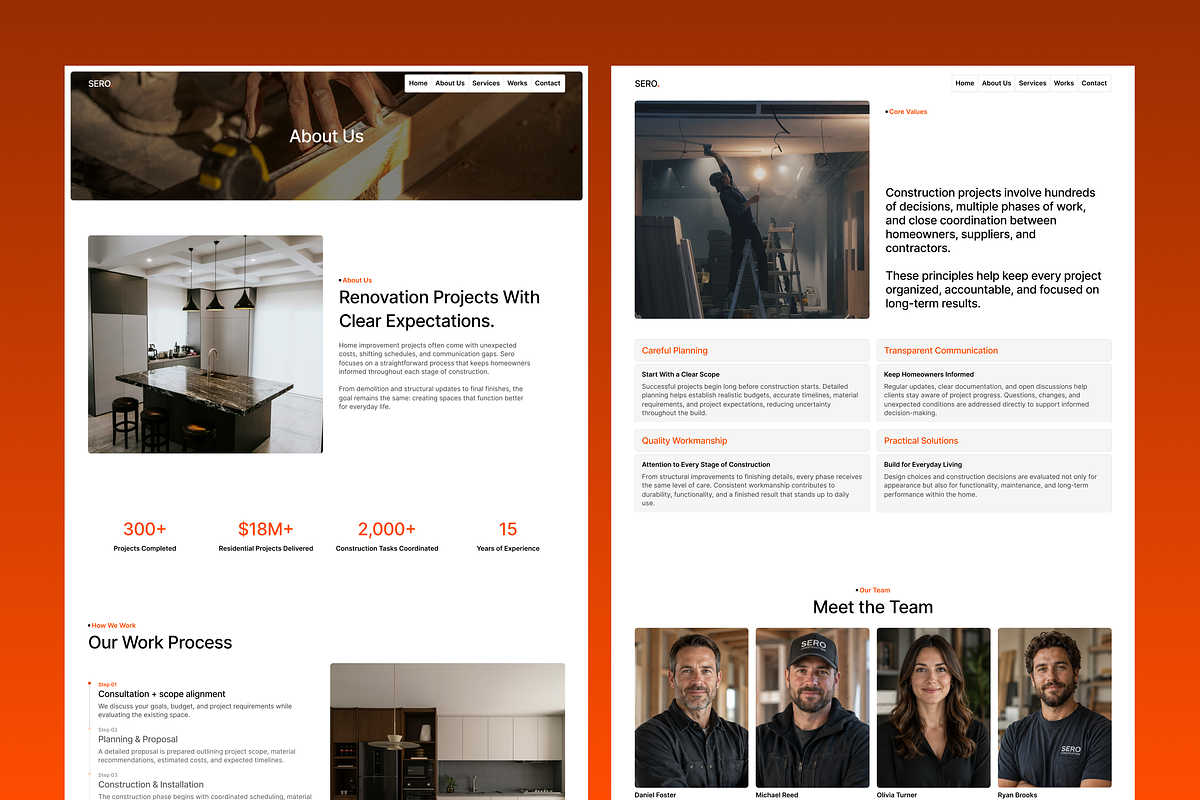Click the Core Values tag
Image resolution: width=1200 pixels, height=800 pixels.
906,112
